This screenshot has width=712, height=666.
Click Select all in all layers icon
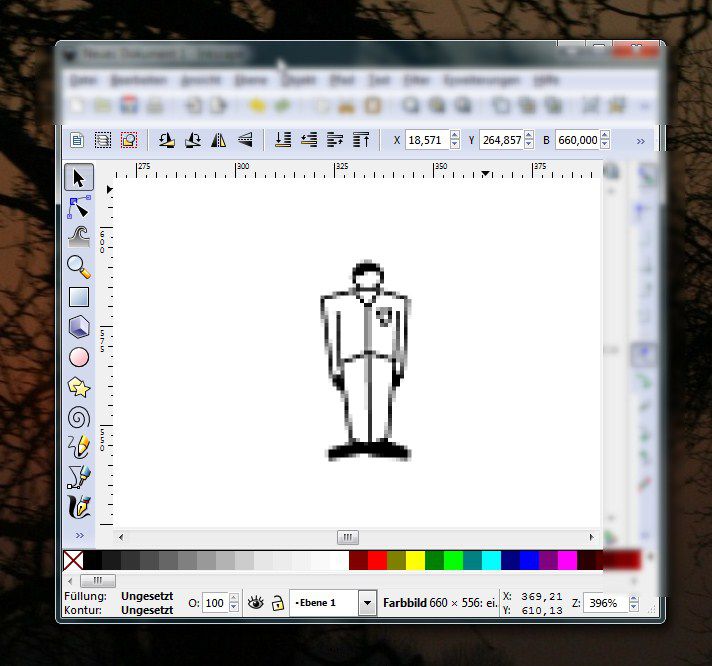click(103, 140)
